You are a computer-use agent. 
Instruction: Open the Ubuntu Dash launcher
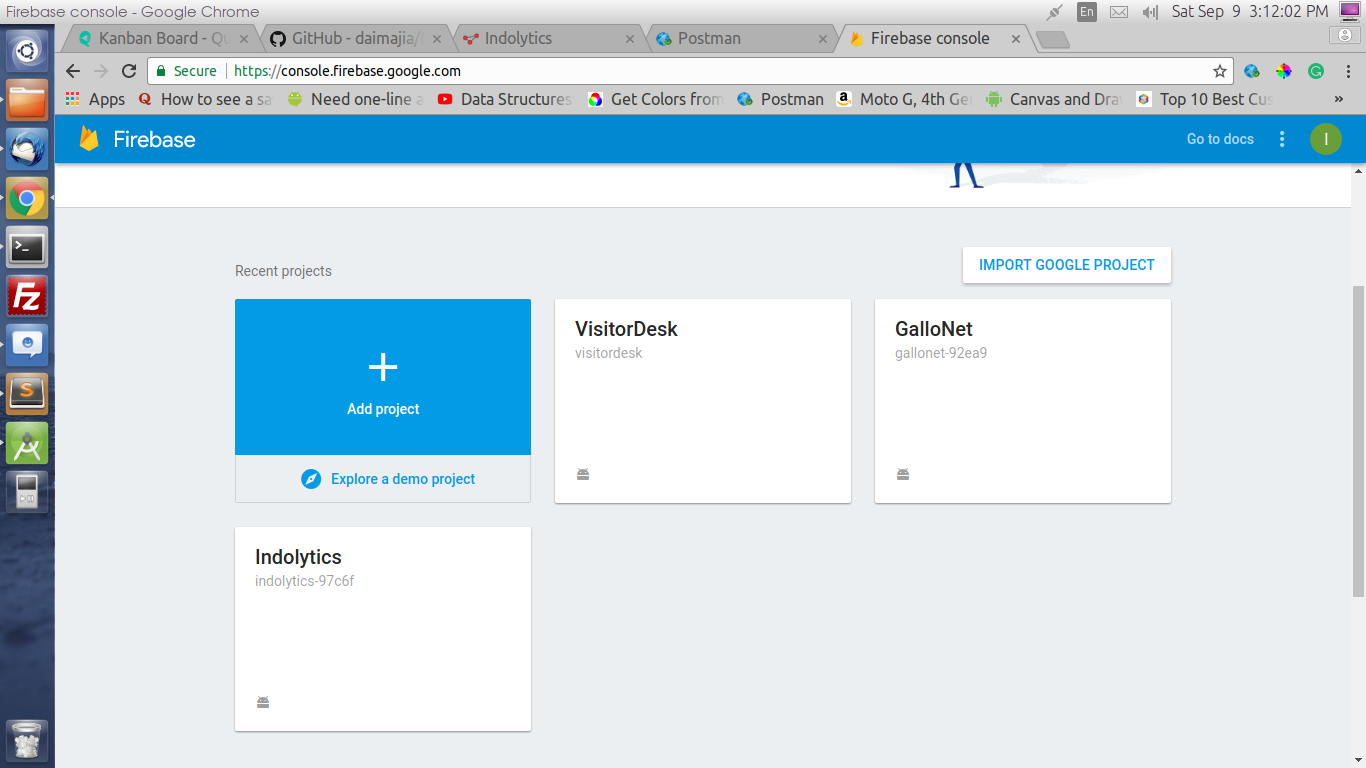pyautogui.click(x=27, y=51)
